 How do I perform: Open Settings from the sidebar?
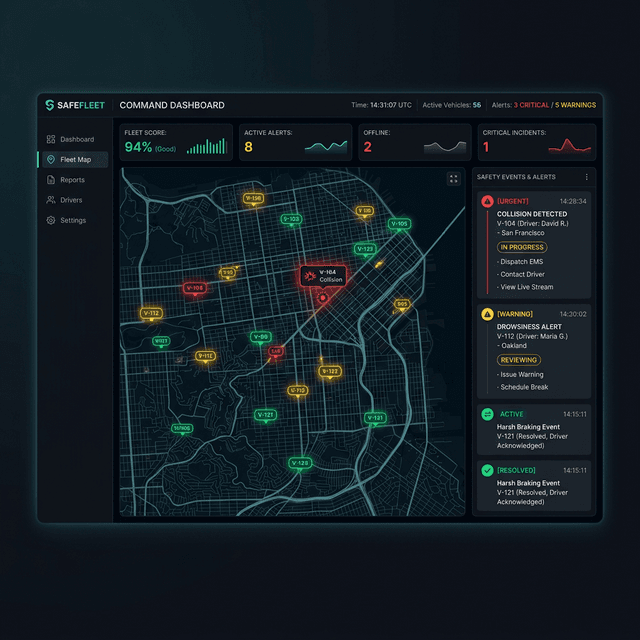tap(76, 220)
